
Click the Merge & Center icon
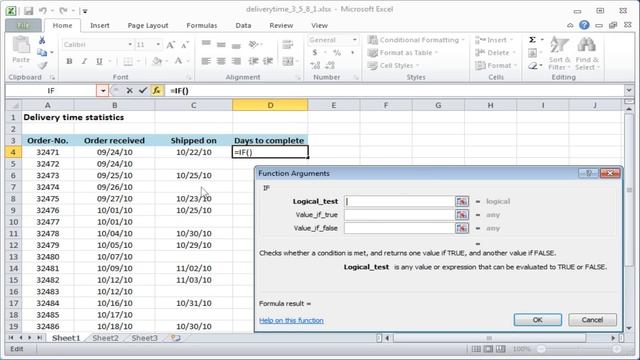288,61
